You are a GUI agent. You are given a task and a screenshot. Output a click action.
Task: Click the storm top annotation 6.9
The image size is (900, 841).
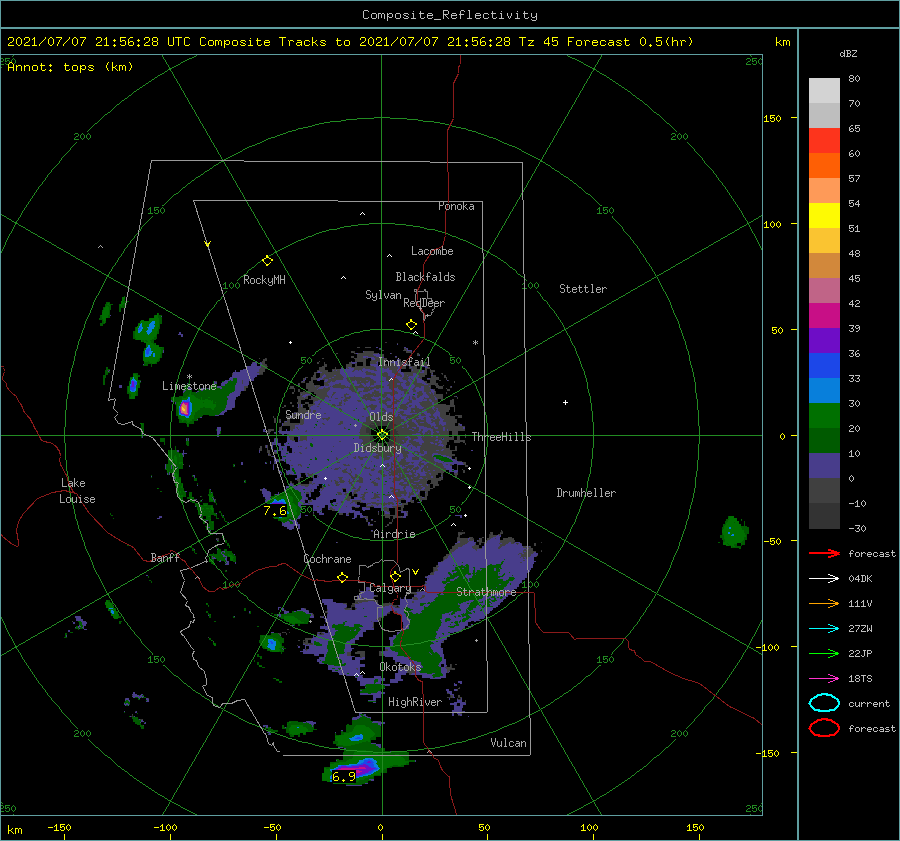344,777
